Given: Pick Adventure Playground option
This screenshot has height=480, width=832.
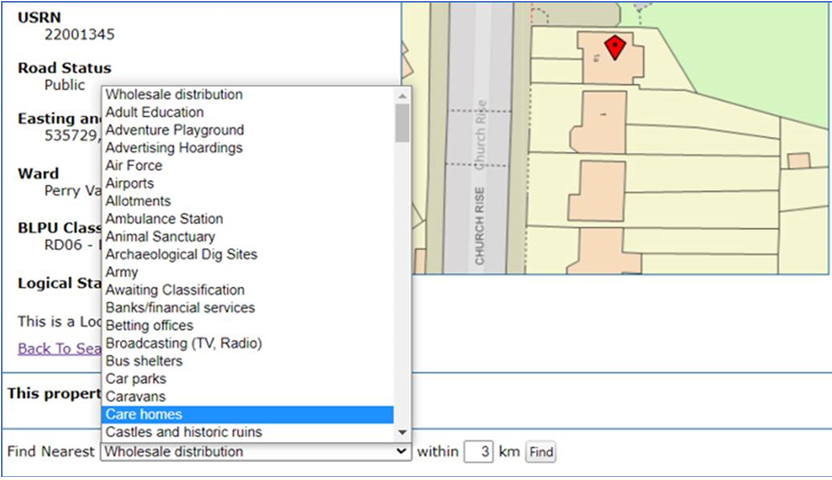Looking at the screenshot, I should pyautogui.click(x=247, y=130).
